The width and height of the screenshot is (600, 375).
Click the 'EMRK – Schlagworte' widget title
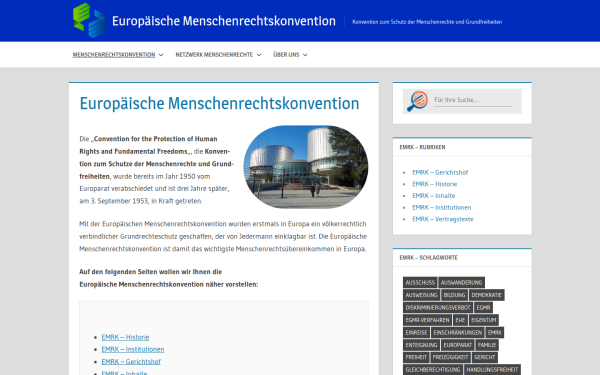pos(428,258)
